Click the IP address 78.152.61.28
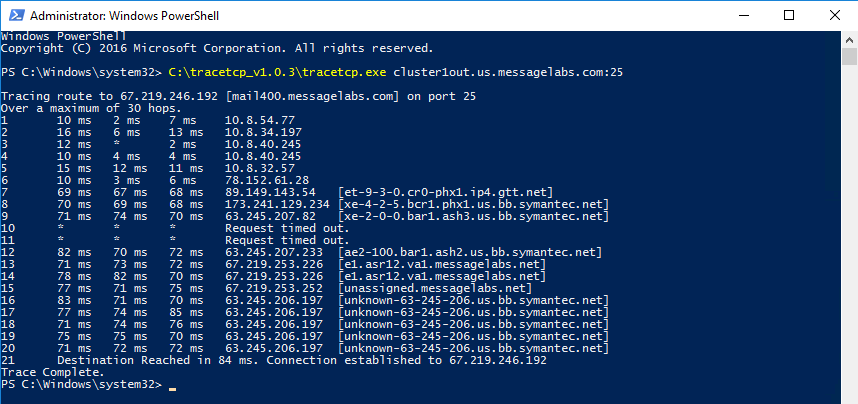Image resolution: width=858 pixels, height=404 pixels. (x=267, y=180)
